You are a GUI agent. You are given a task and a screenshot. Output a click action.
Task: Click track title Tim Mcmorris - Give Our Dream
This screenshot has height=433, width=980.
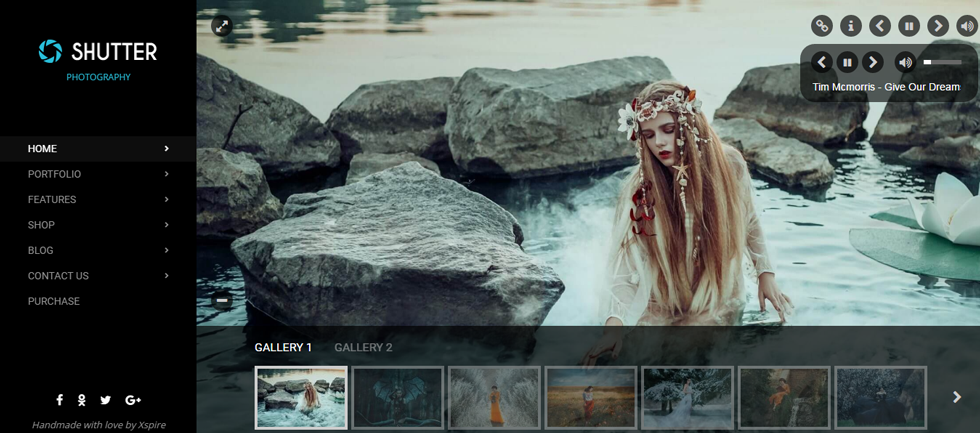[886, 87]
